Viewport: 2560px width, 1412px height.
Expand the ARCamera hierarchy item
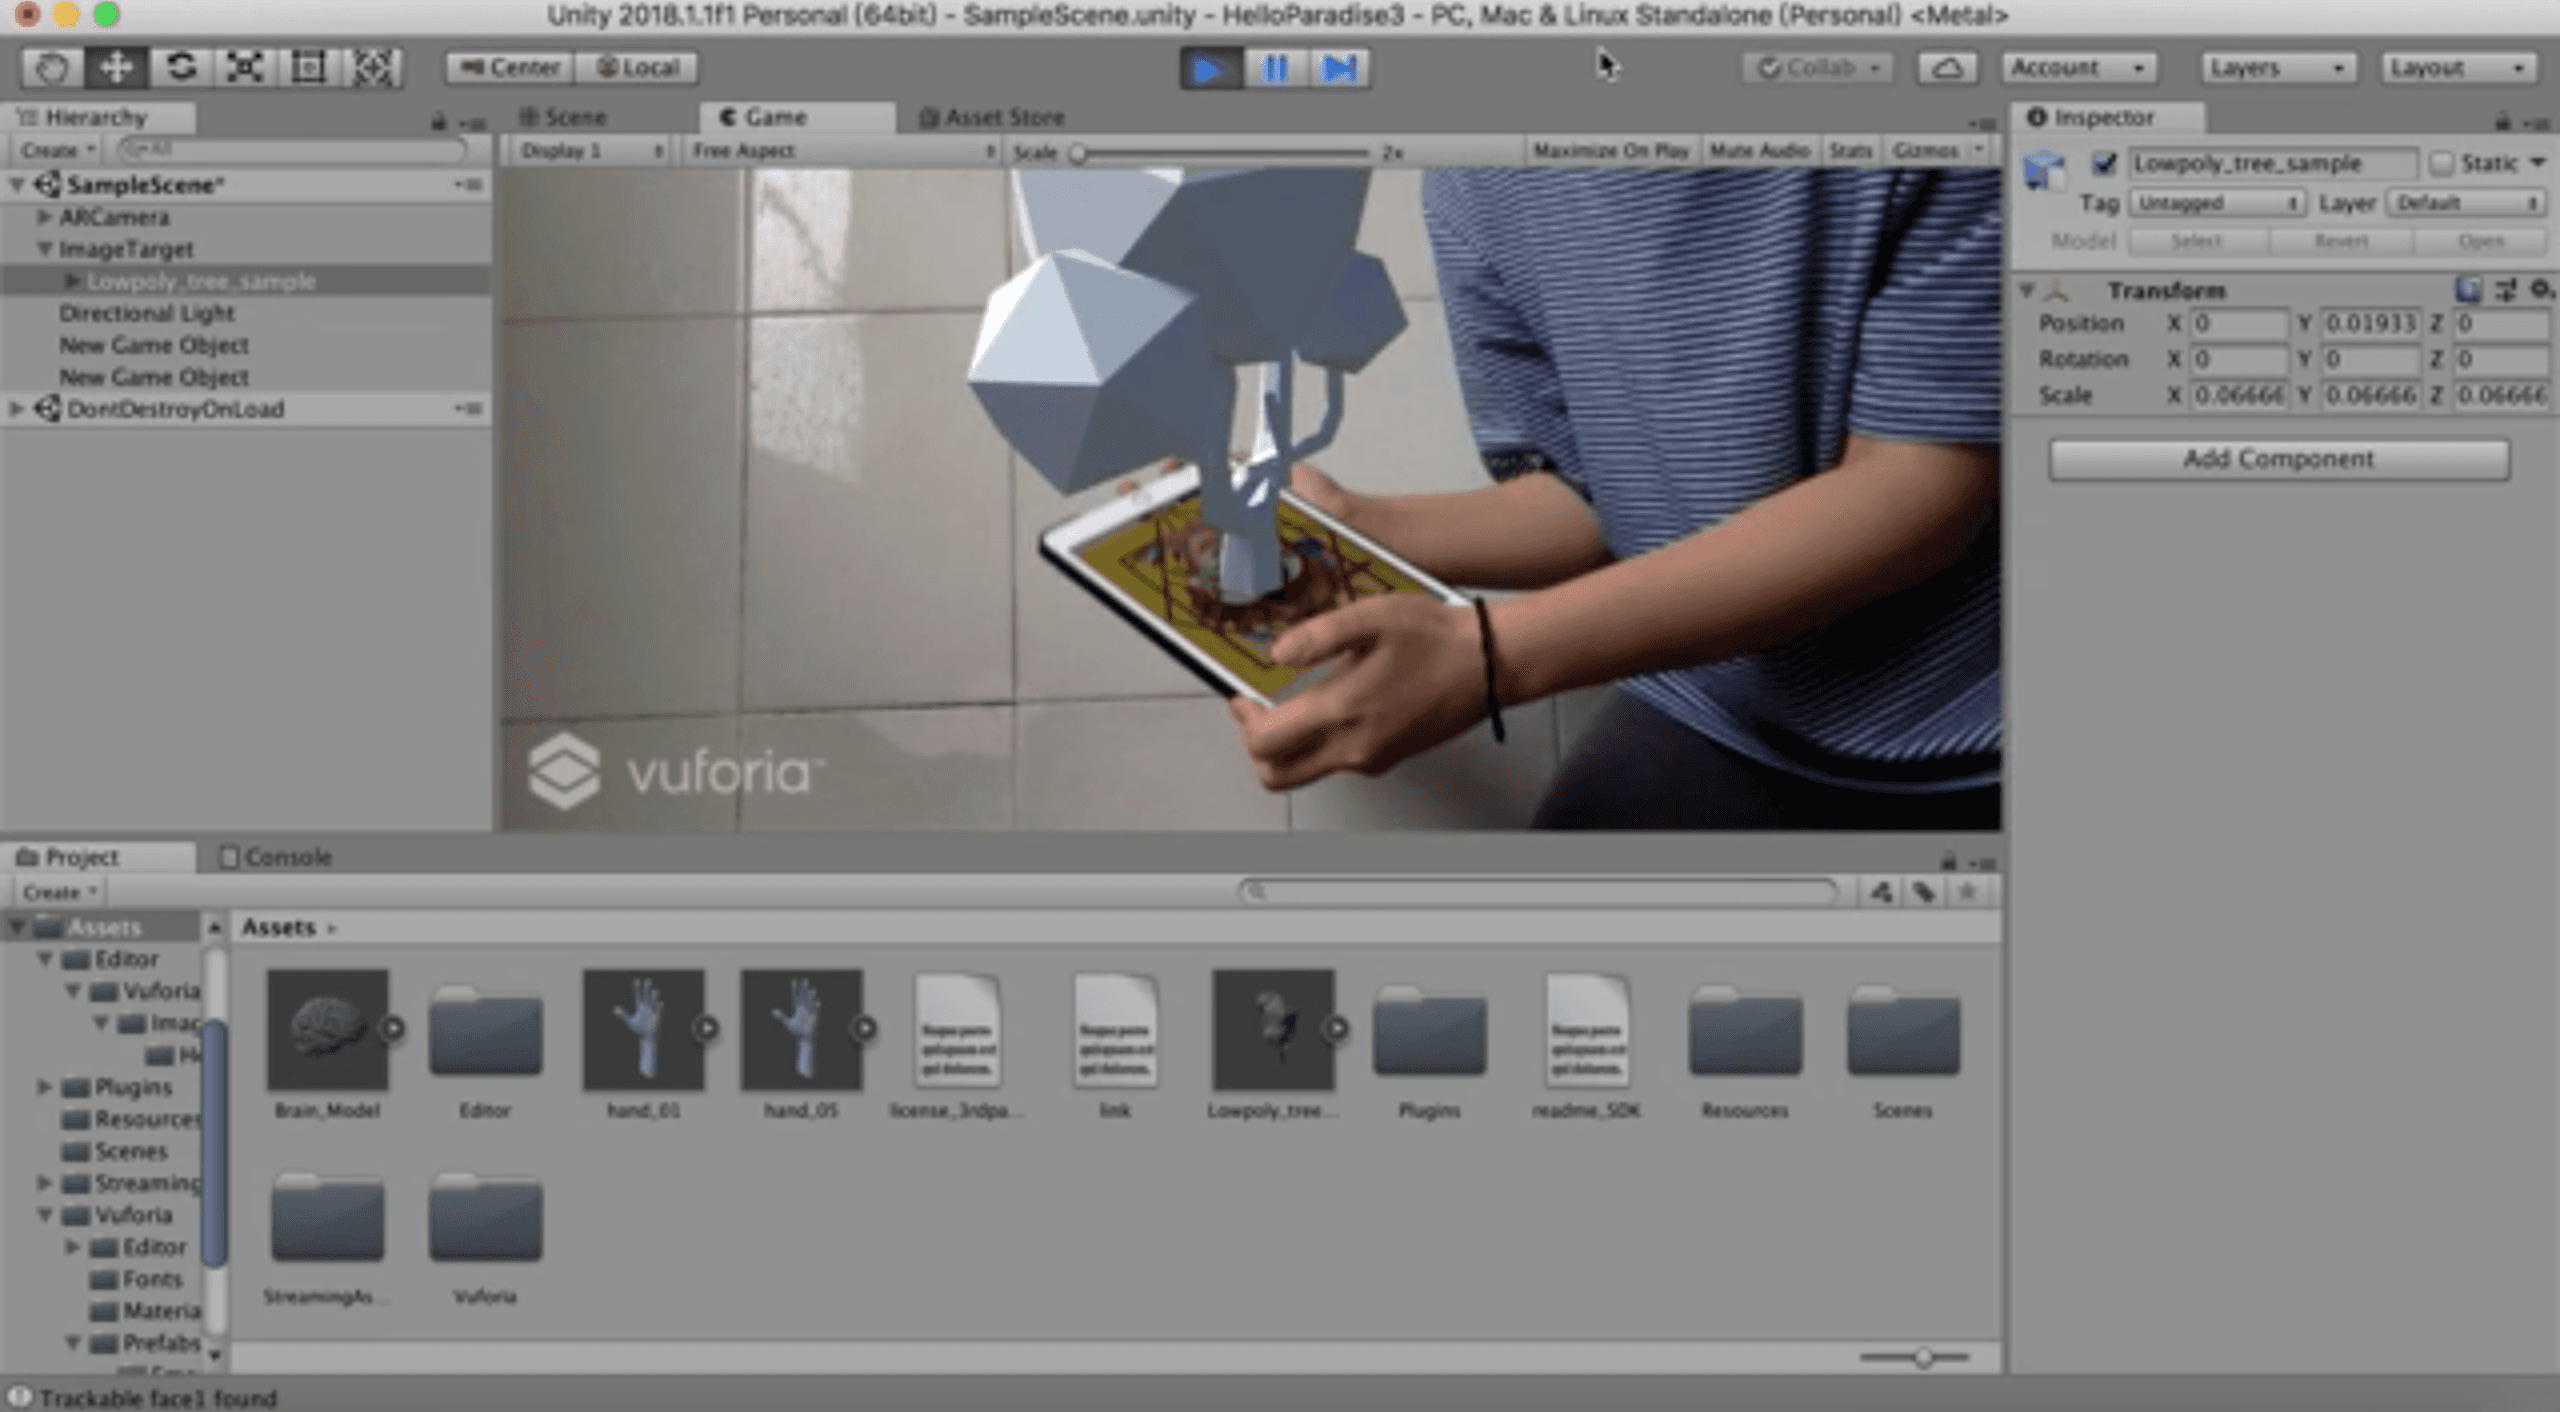coord(44,217)
